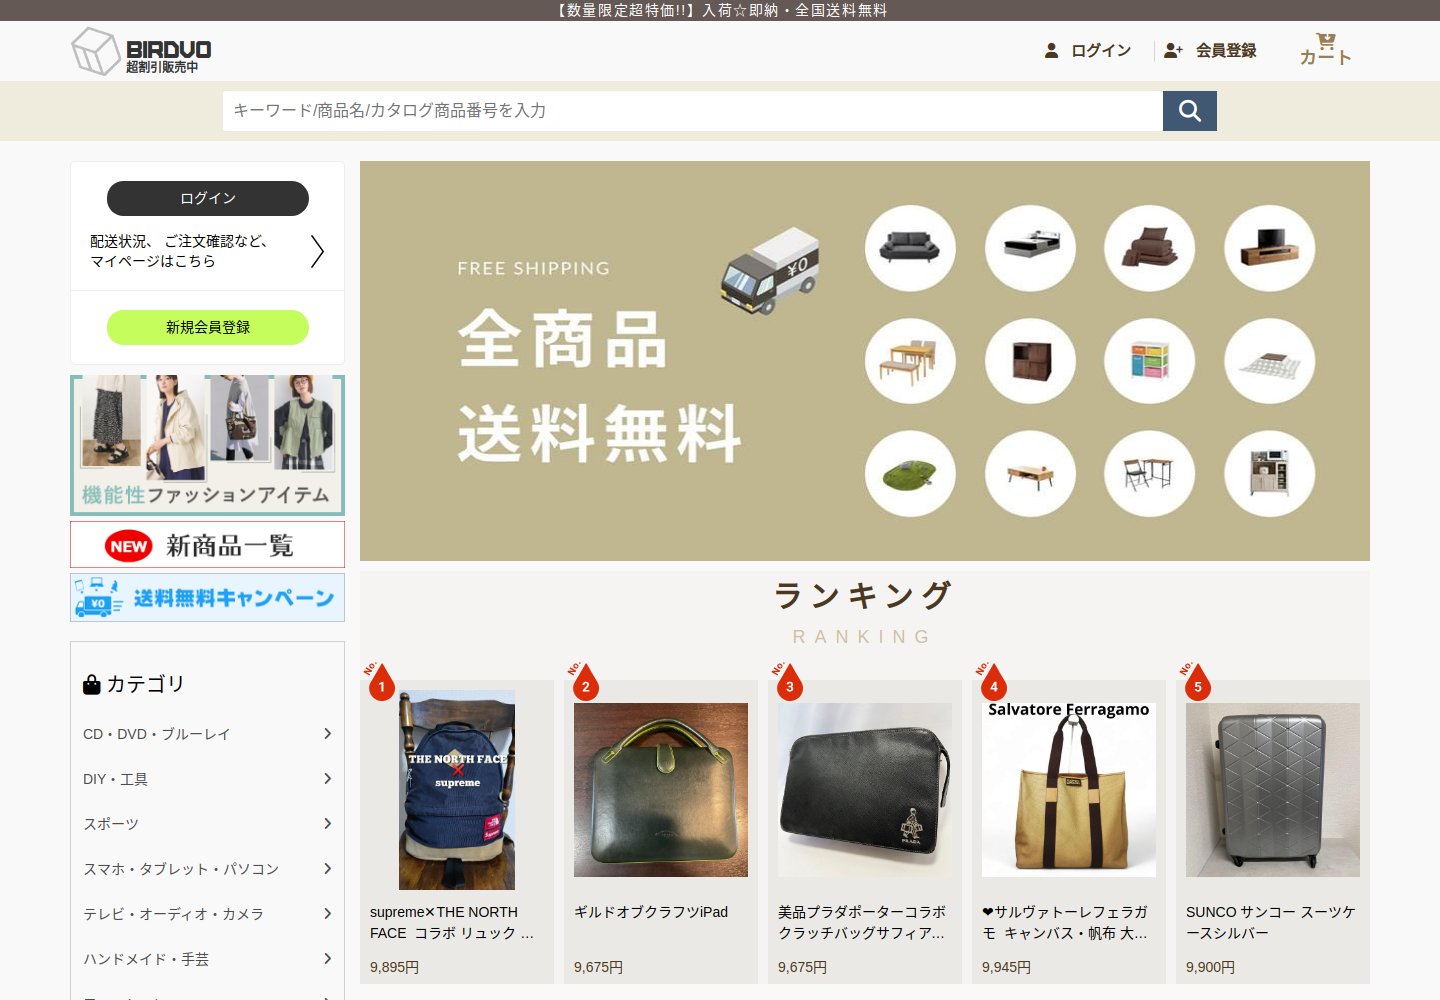The height and width of the screenshot is (1000, 1440).
Task: Expand the スポーツ category
Action: 208,824
